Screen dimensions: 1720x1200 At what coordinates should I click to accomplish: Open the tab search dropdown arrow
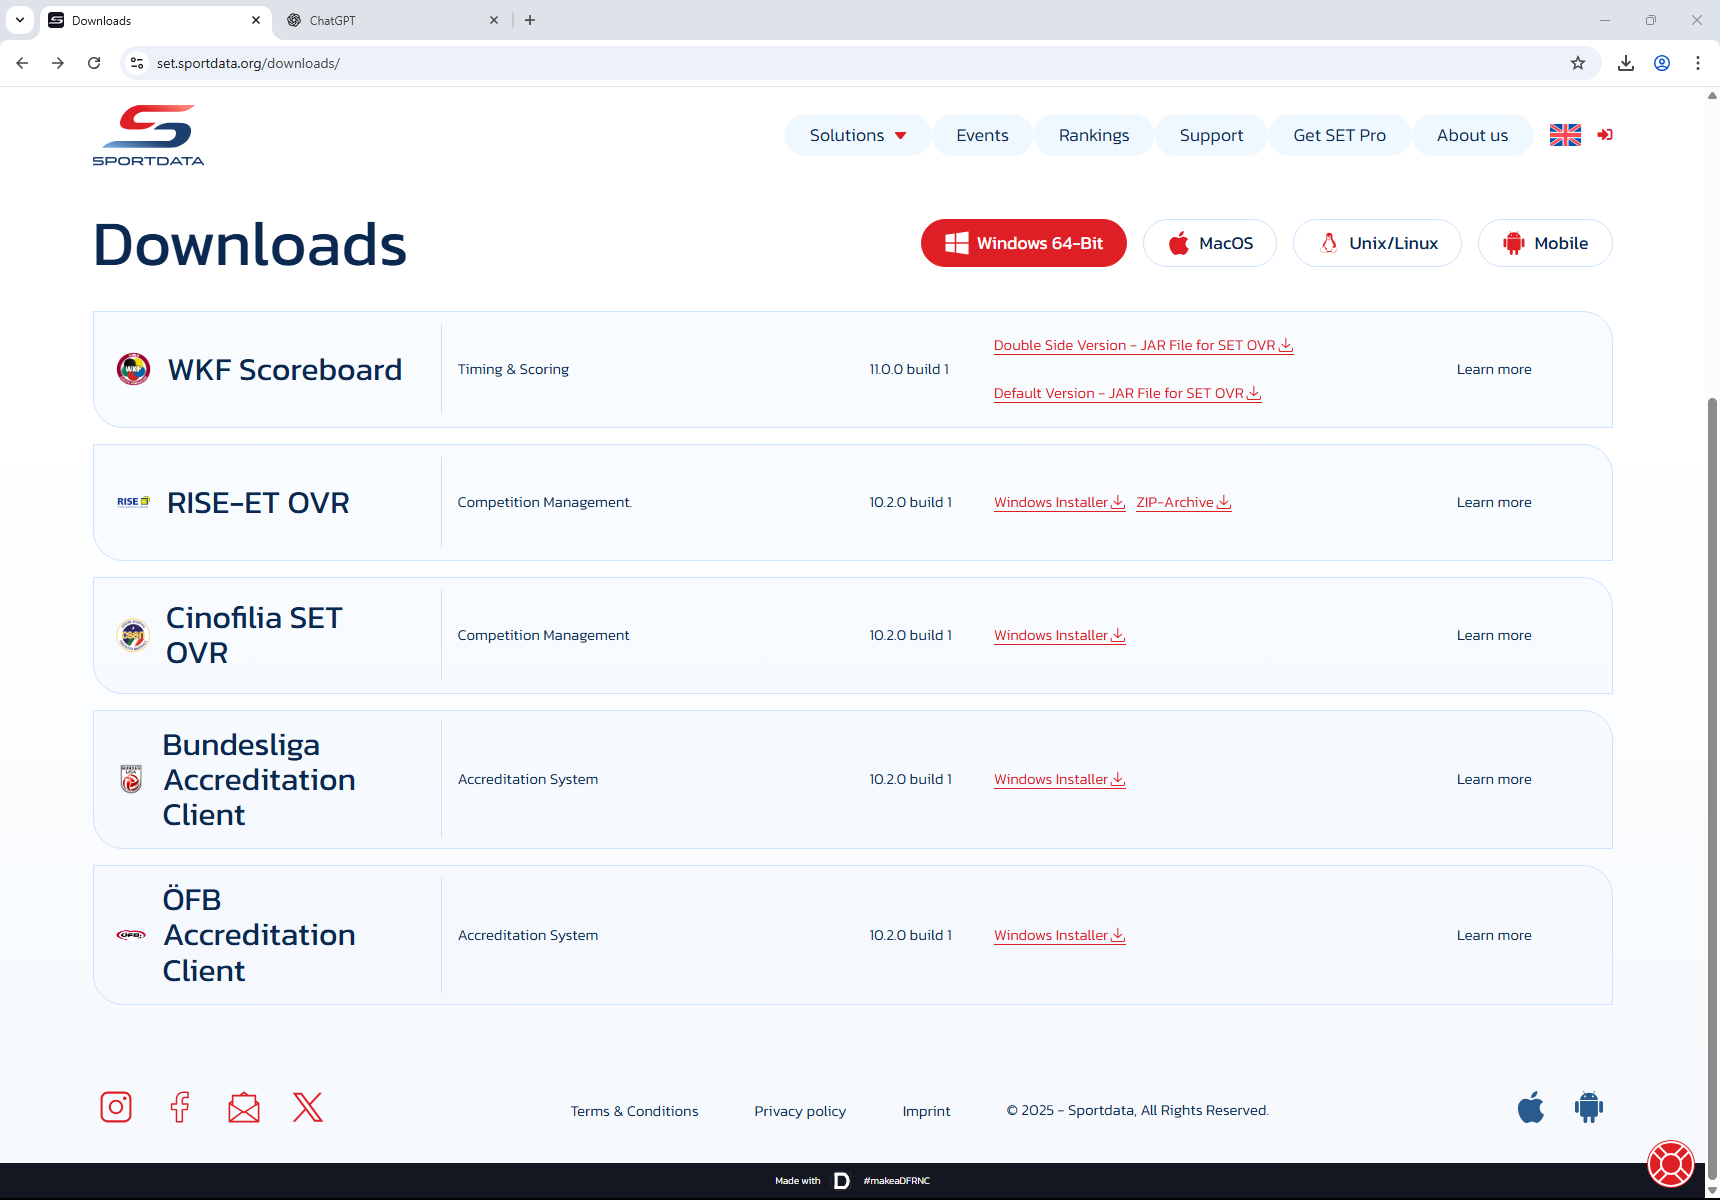(x=20, y=20)
